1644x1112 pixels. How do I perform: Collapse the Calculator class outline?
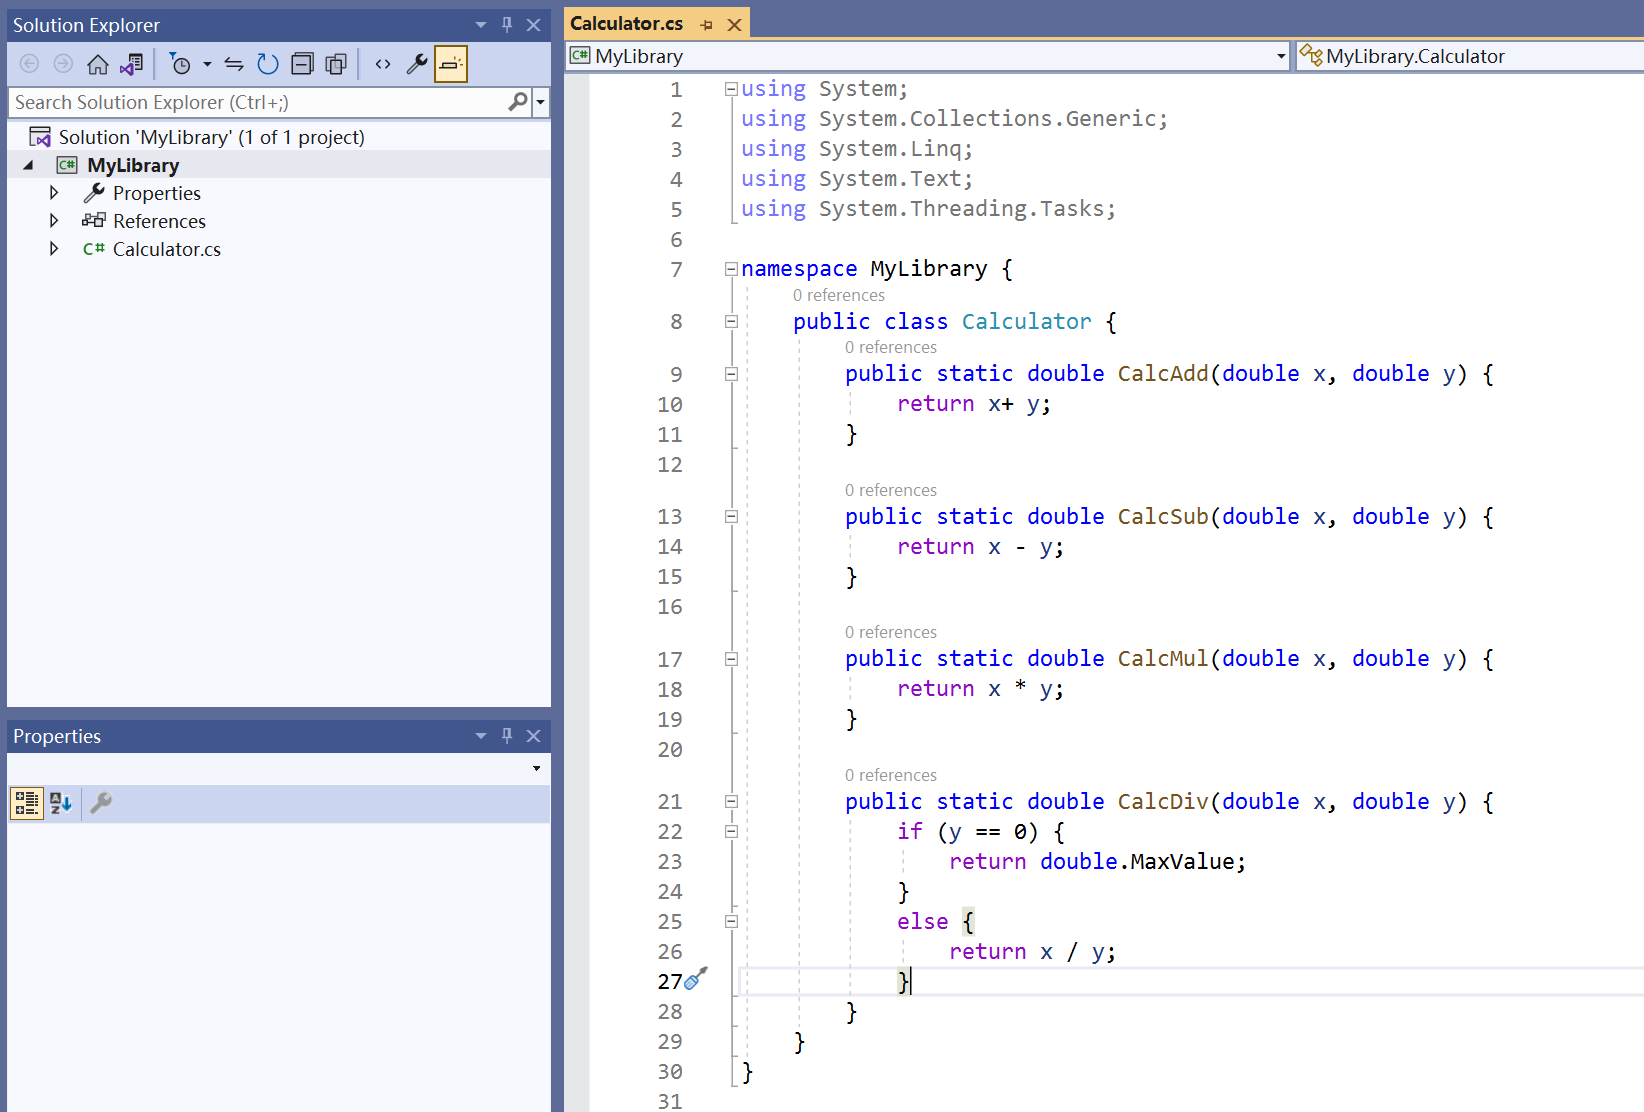(x=731, y=322)
